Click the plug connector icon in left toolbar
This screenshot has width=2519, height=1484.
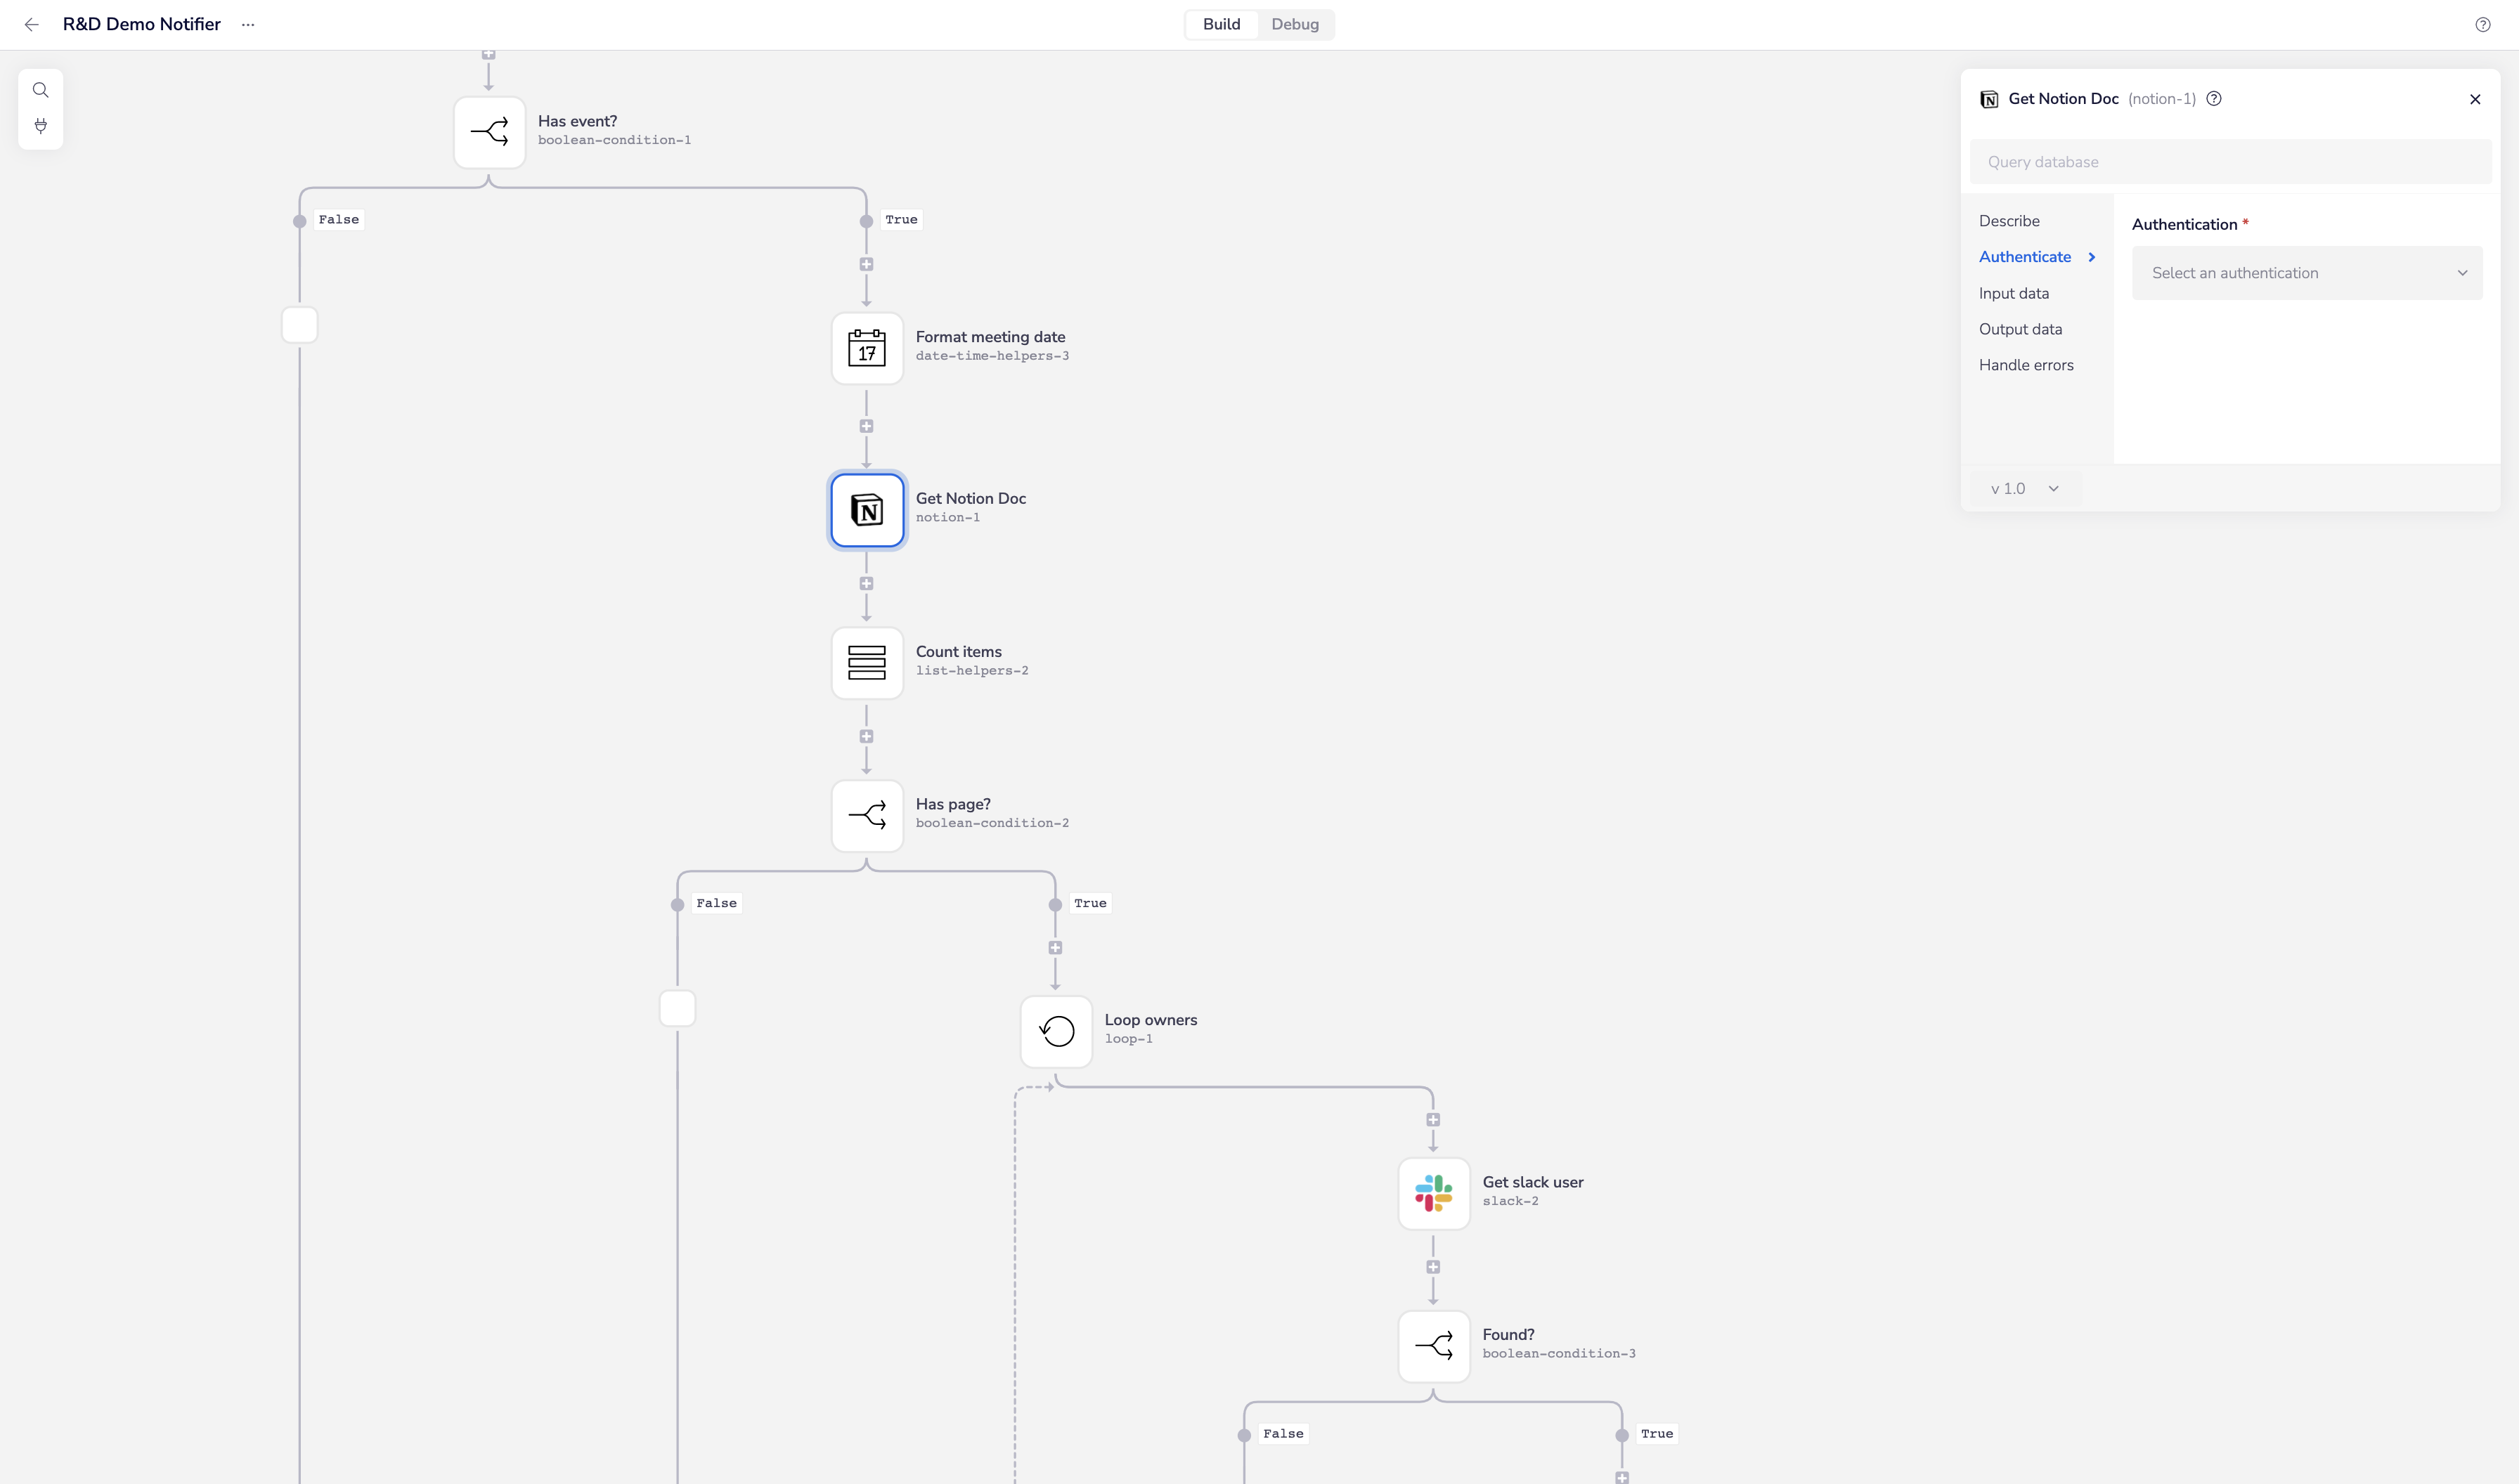pyautogui.click(x=41, y=126)
